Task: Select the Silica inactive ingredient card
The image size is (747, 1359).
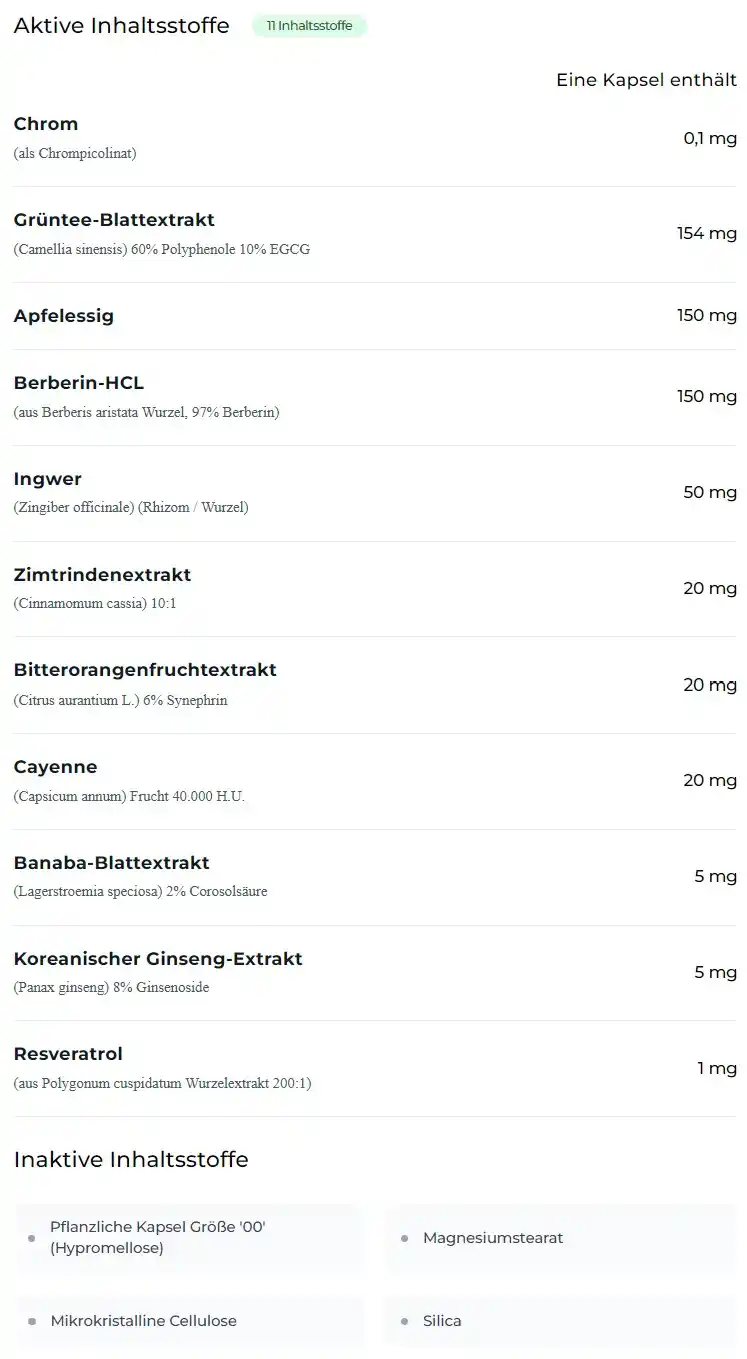Action: pos(560,1321)
